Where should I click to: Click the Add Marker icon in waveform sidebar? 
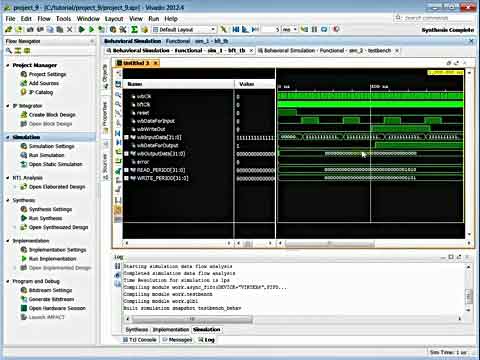click(x=118, y=171)
